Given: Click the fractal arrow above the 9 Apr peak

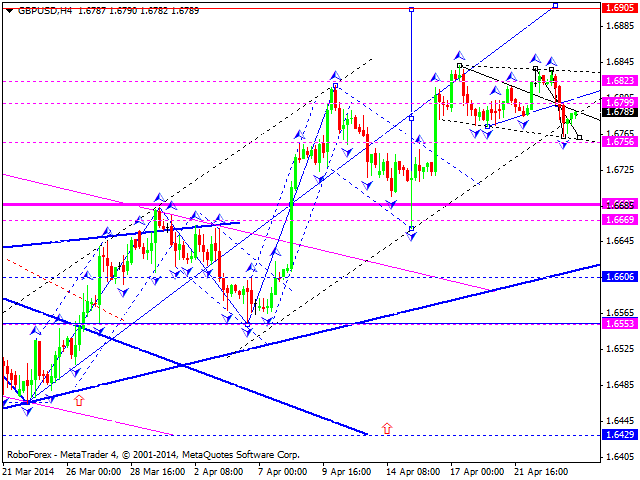Looking at the screenshot, I should (x=336, y=75).
